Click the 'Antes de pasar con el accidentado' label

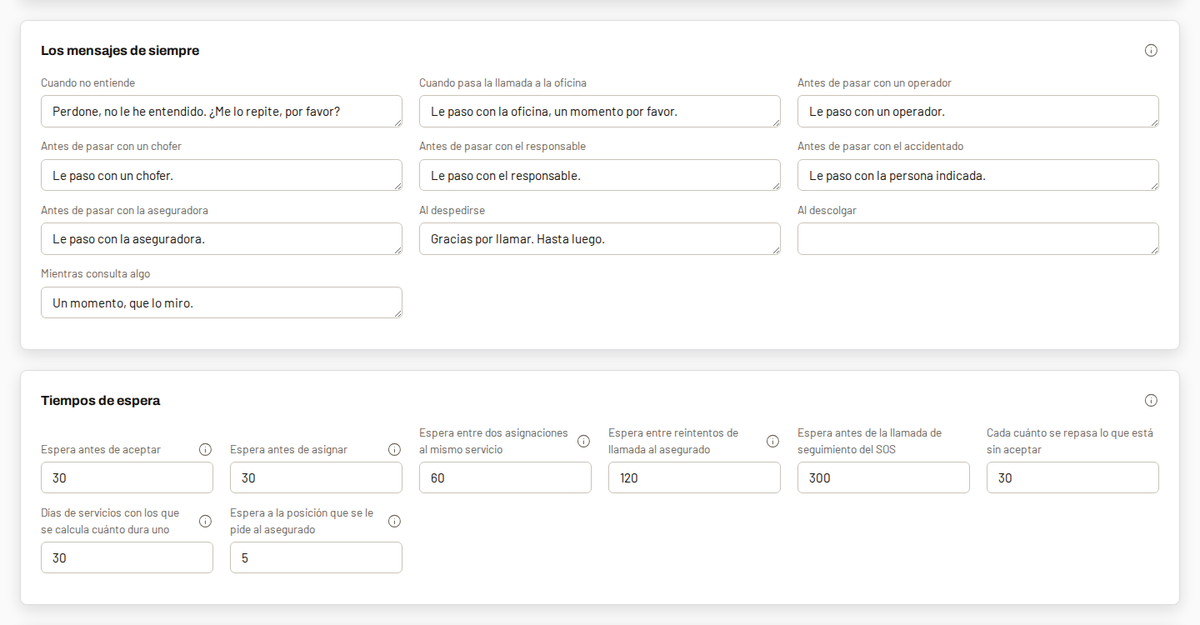coord(880,146)
